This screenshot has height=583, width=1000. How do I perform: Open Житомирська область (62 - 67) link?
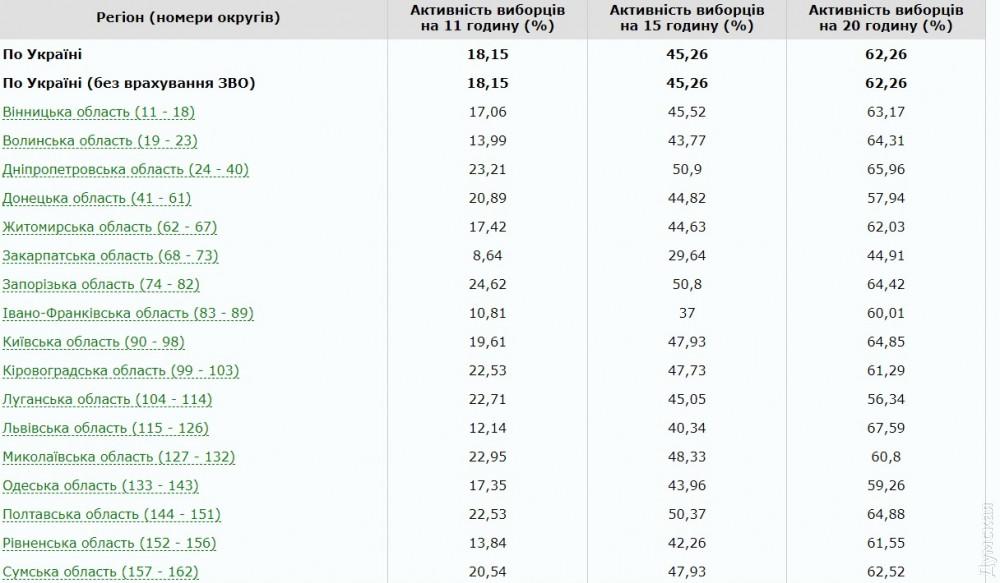[110, 227]
